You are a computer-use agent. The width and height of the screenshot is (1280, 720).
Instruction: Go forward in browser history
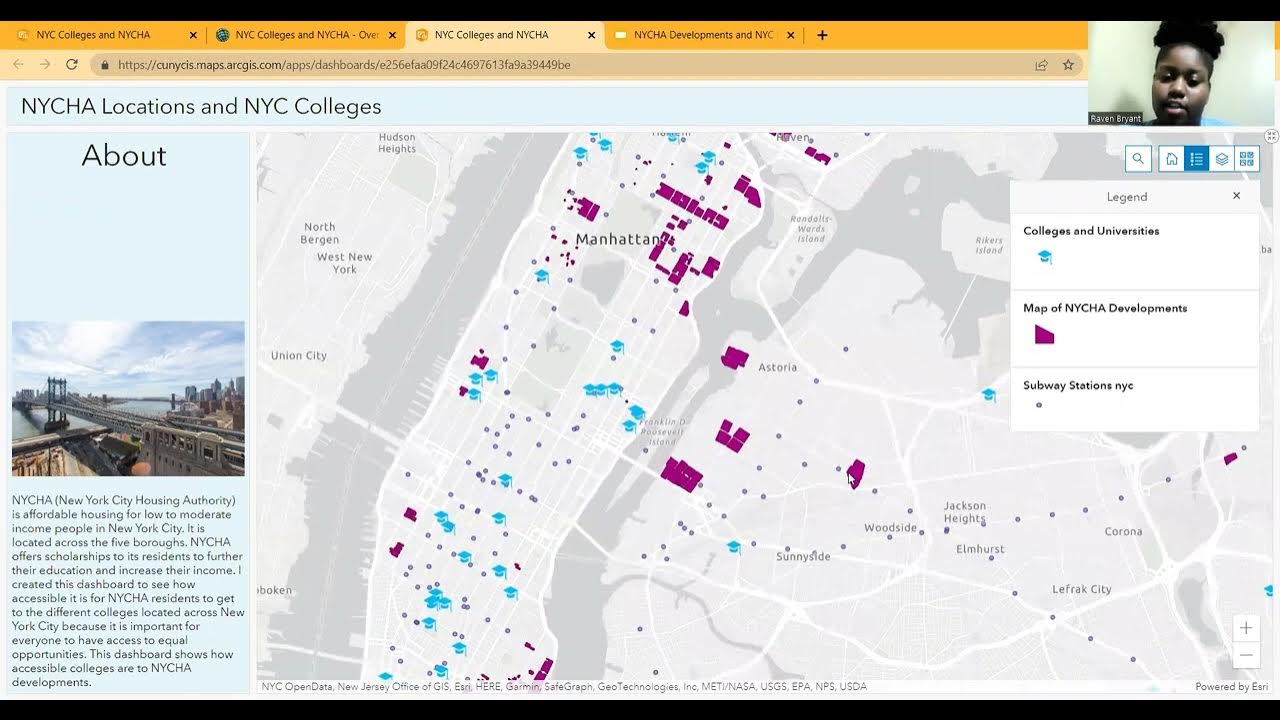tap(45, 64)
